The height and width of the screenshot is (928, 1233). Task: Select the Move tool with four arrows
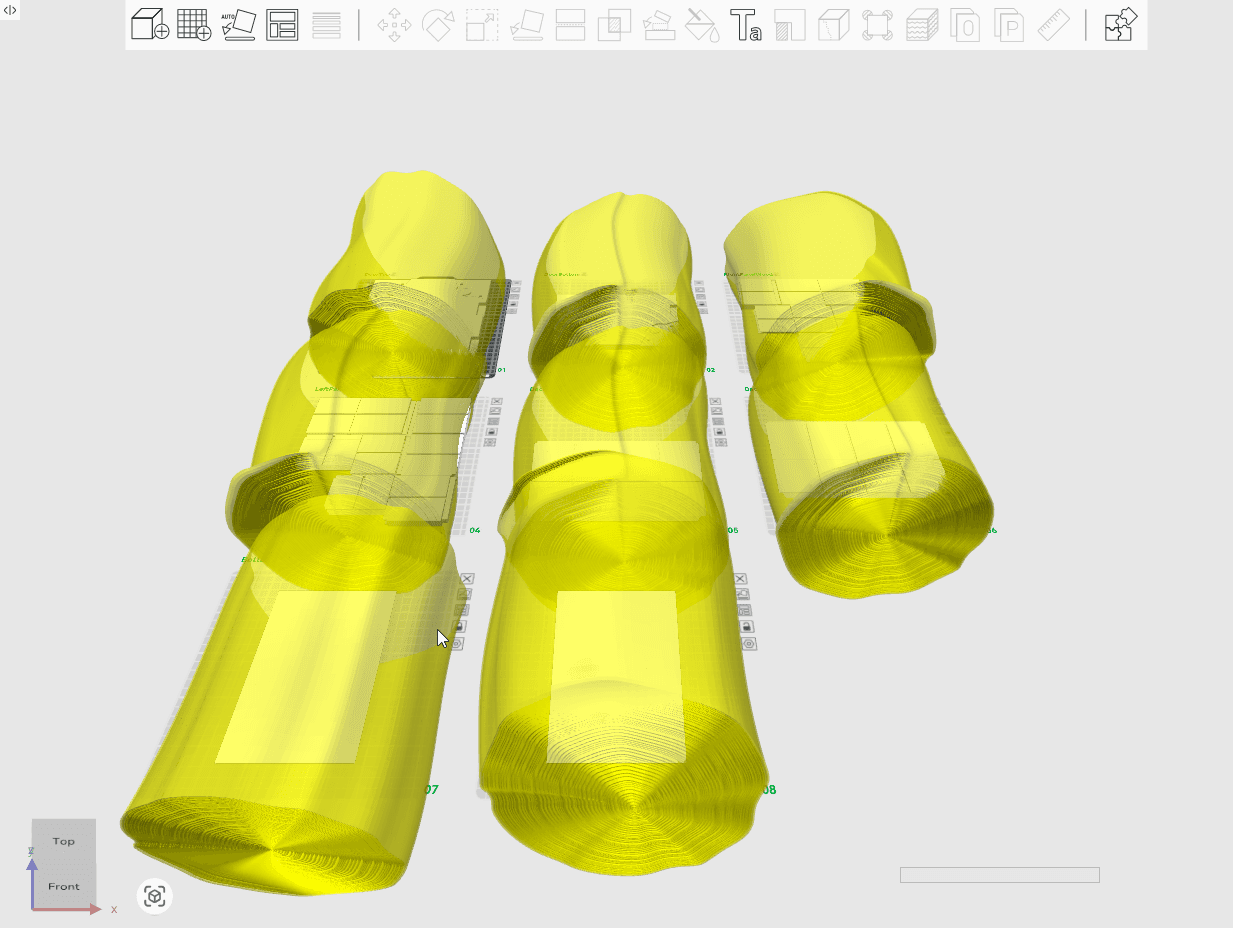394,25
